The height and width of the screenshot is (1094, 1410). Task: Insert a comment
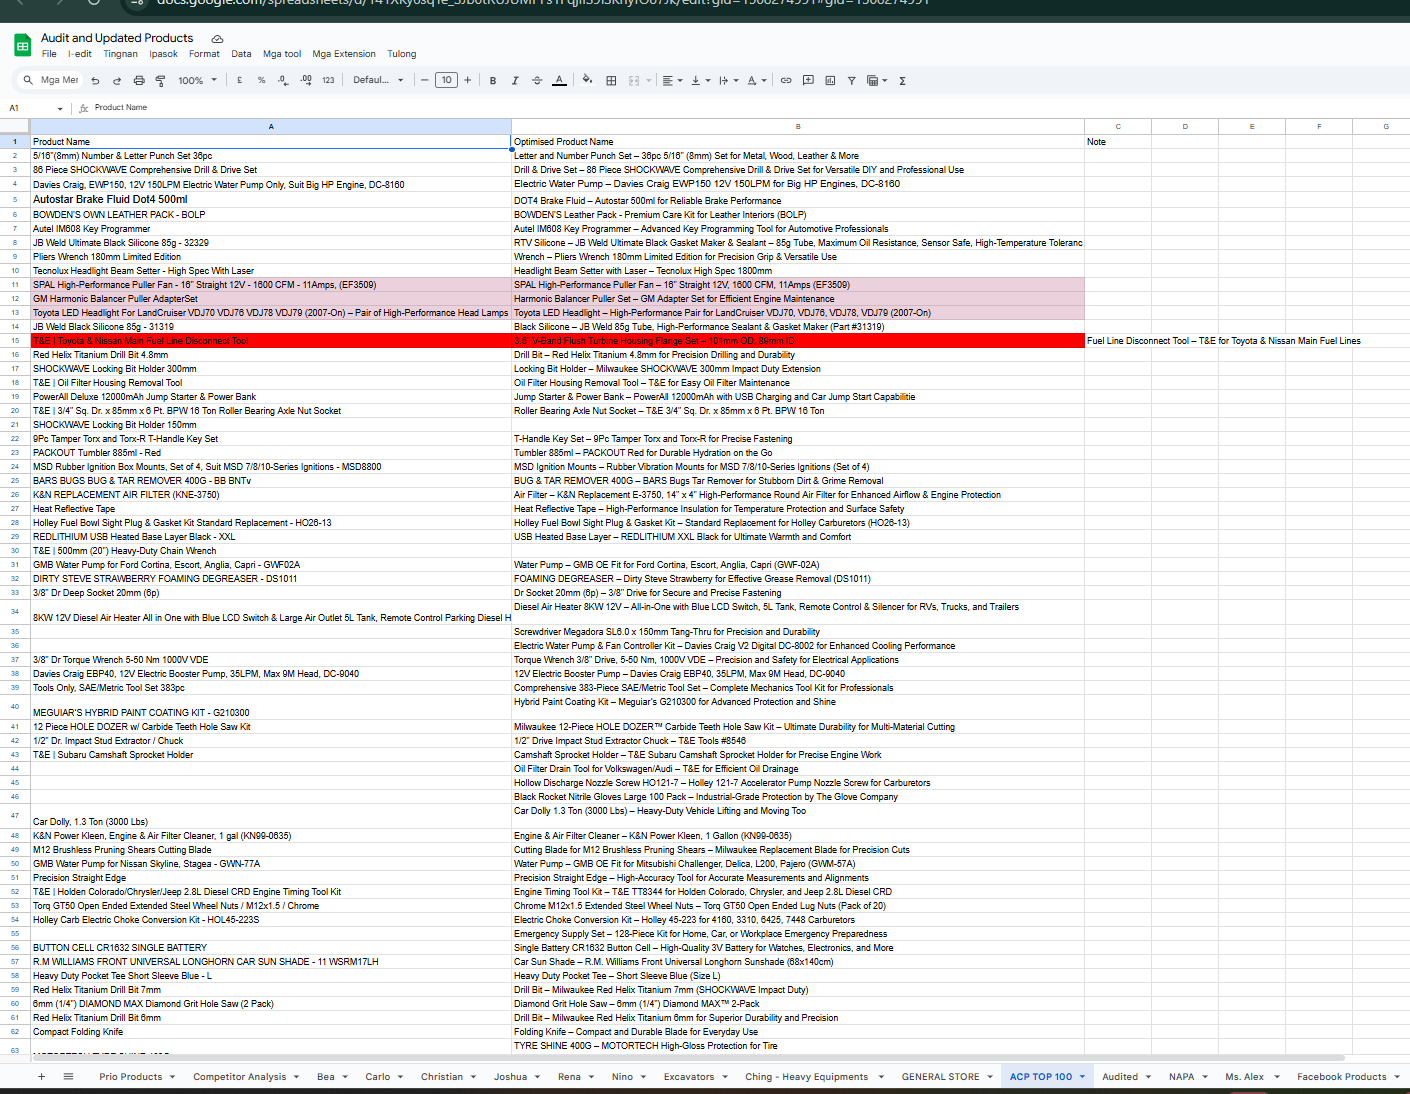[808, 80]
